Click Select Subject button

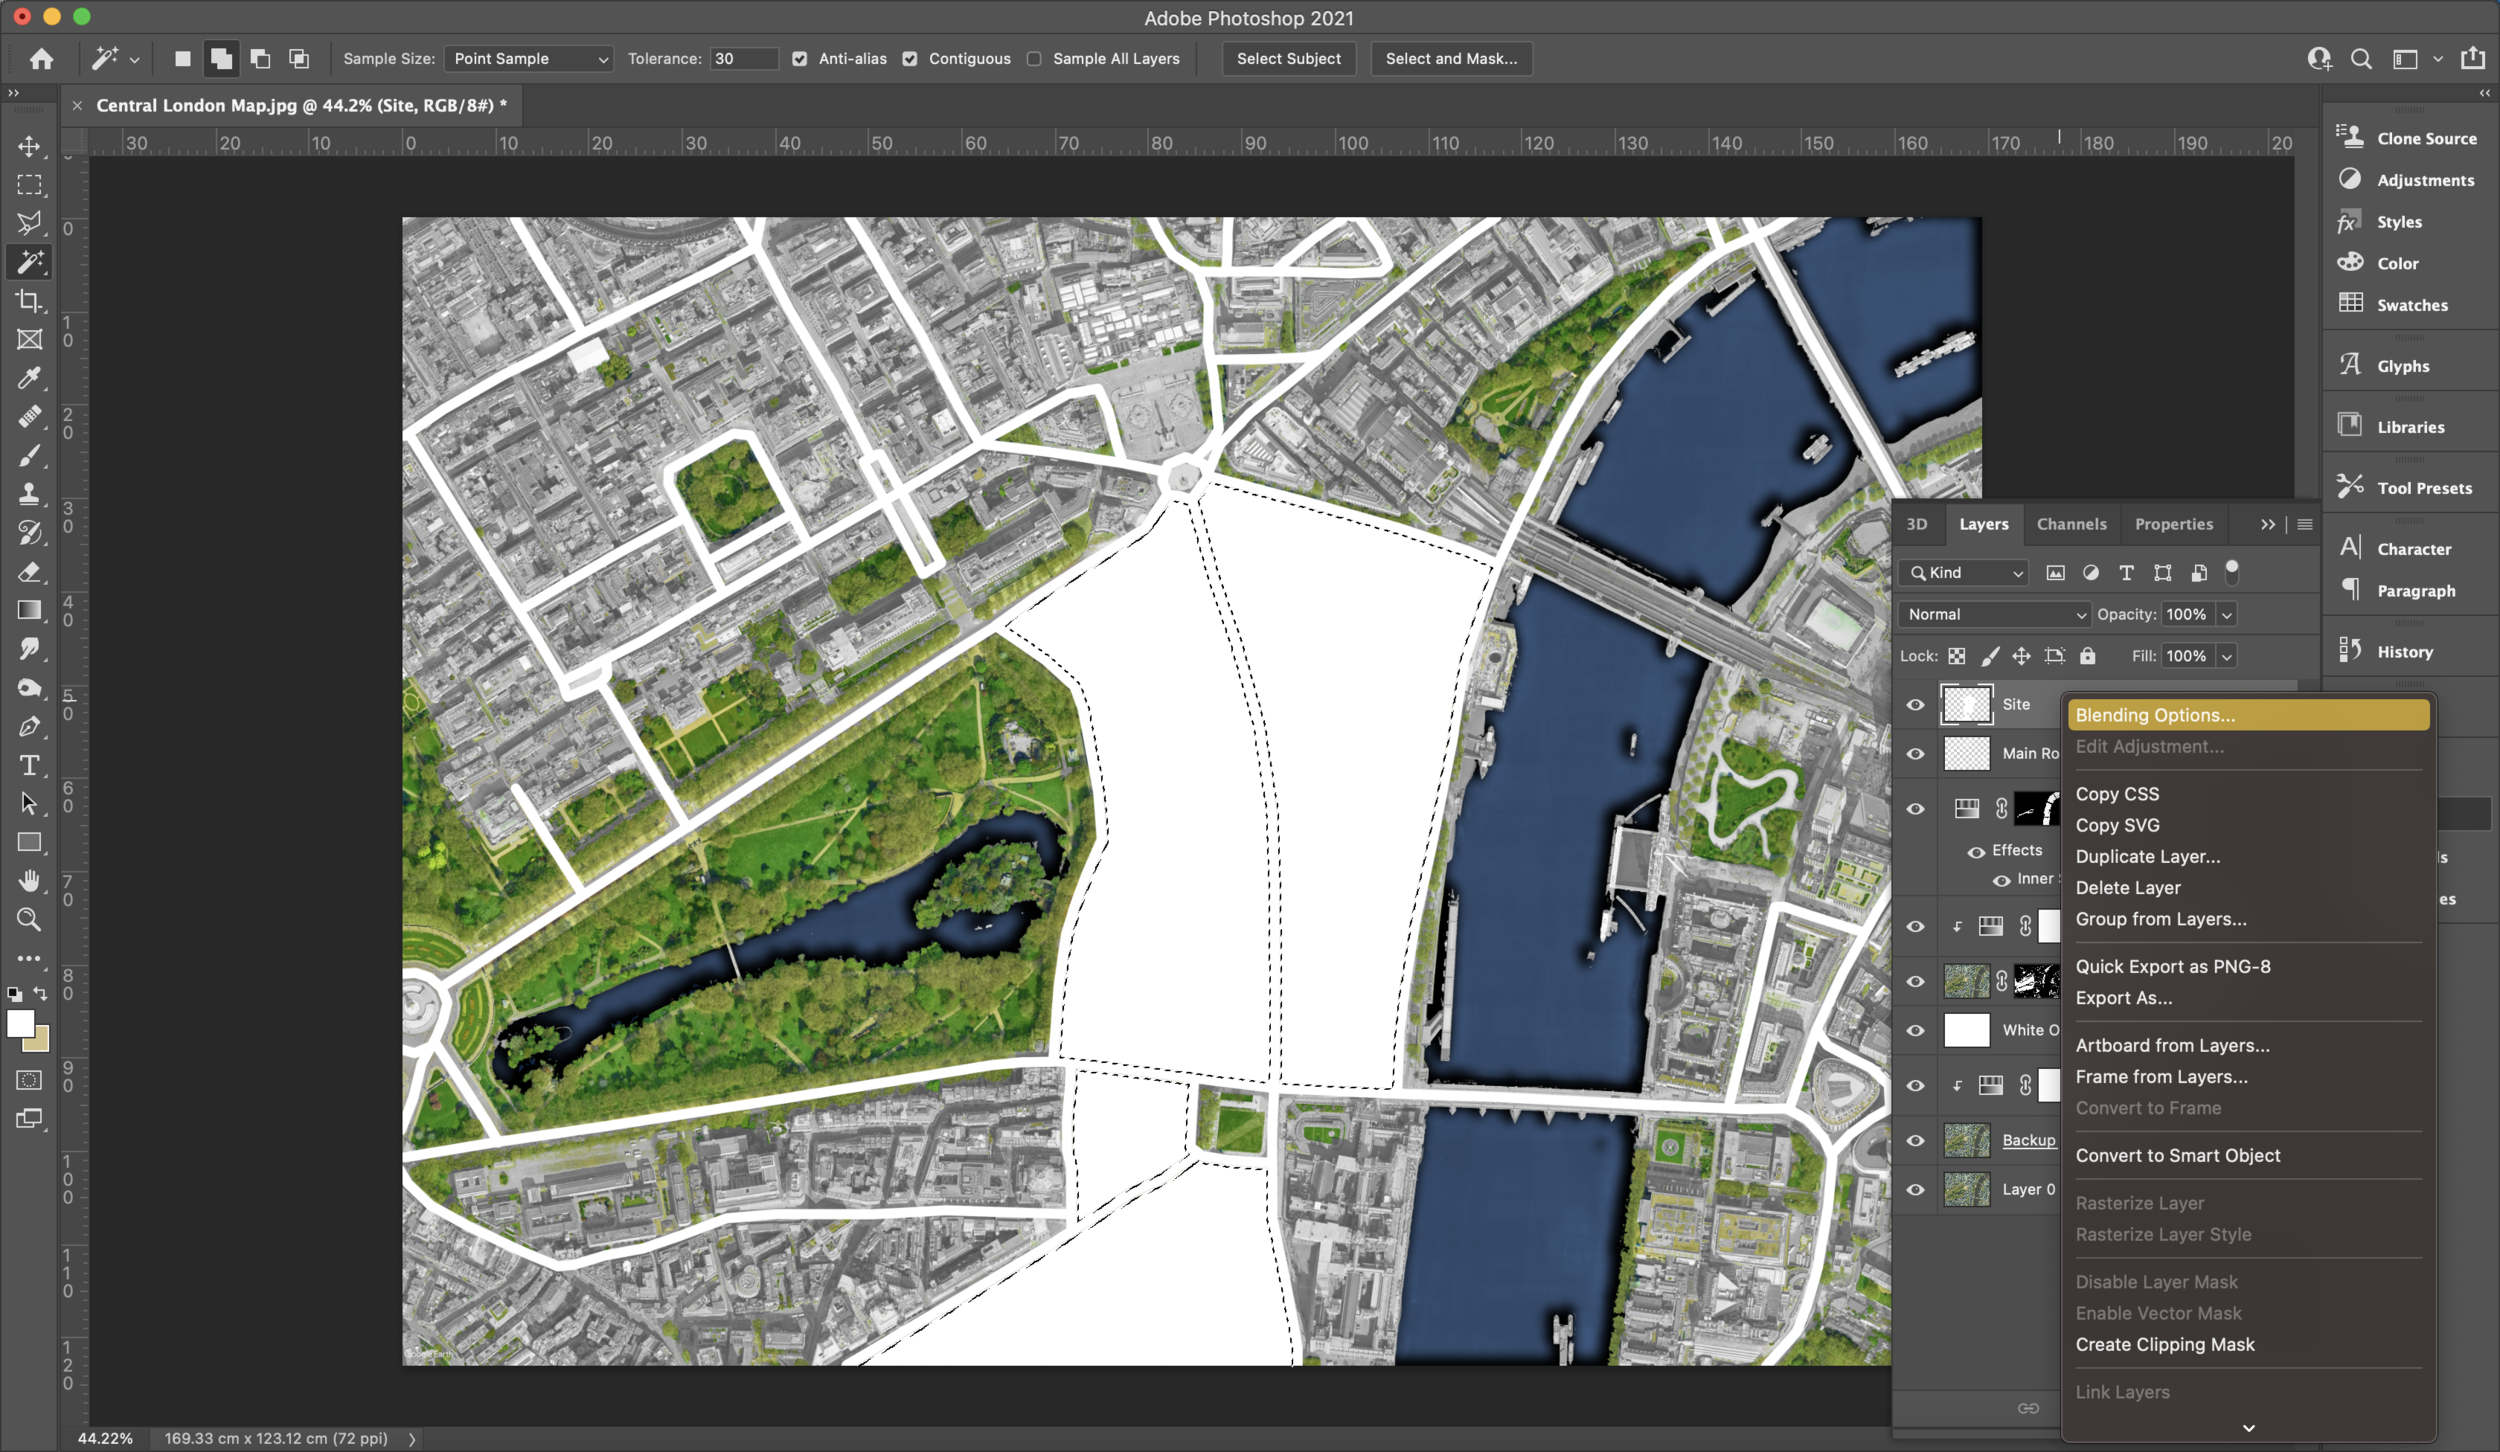(x=1289, y=59)
